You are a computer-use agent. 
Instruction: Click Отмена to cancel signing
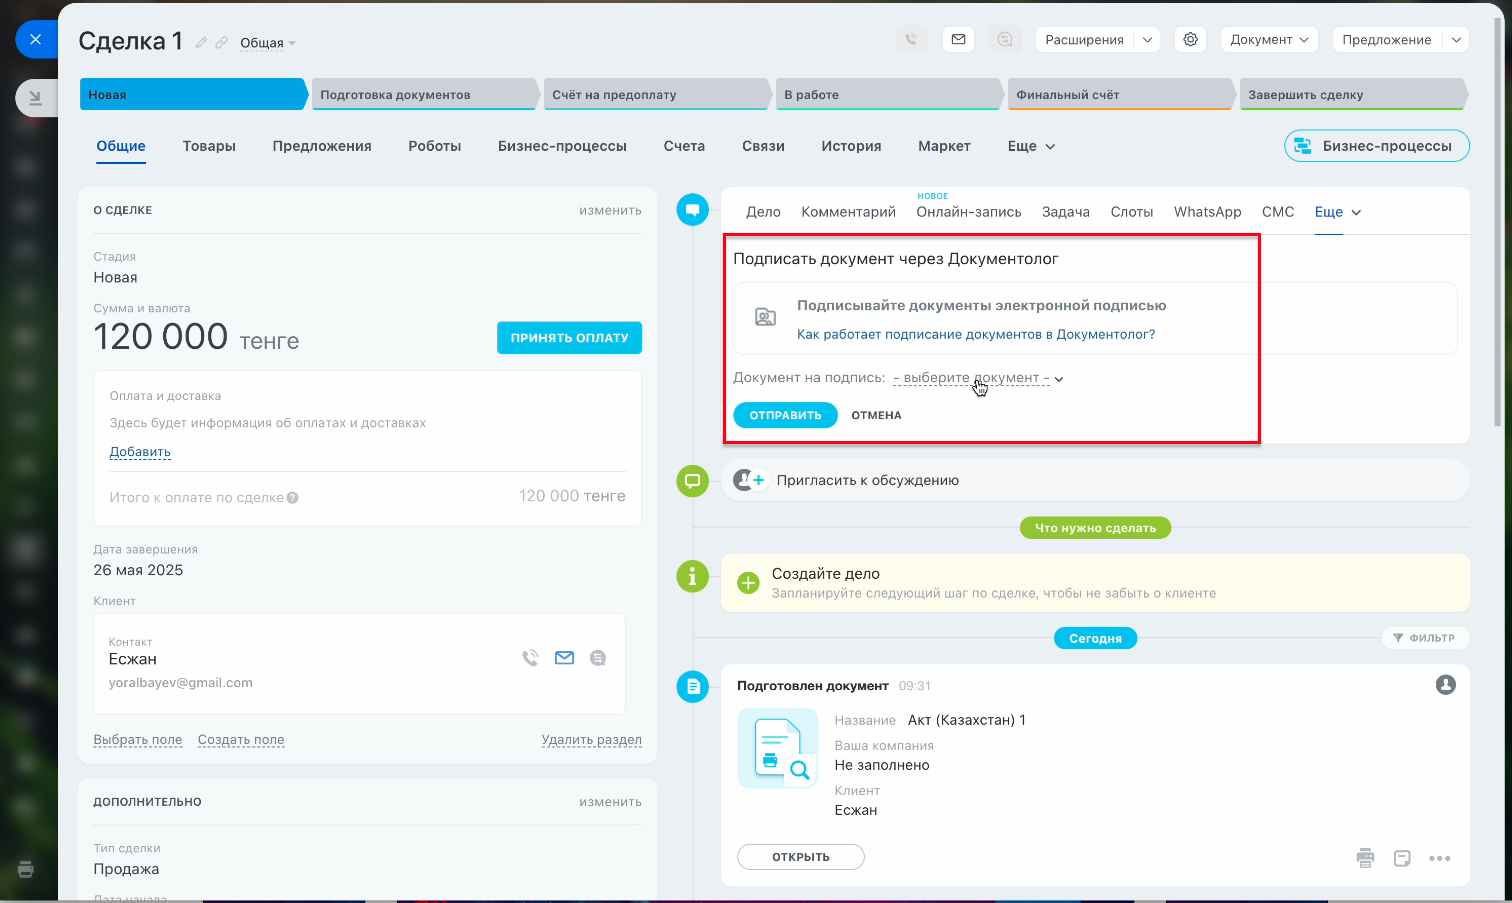pos(876,415)
